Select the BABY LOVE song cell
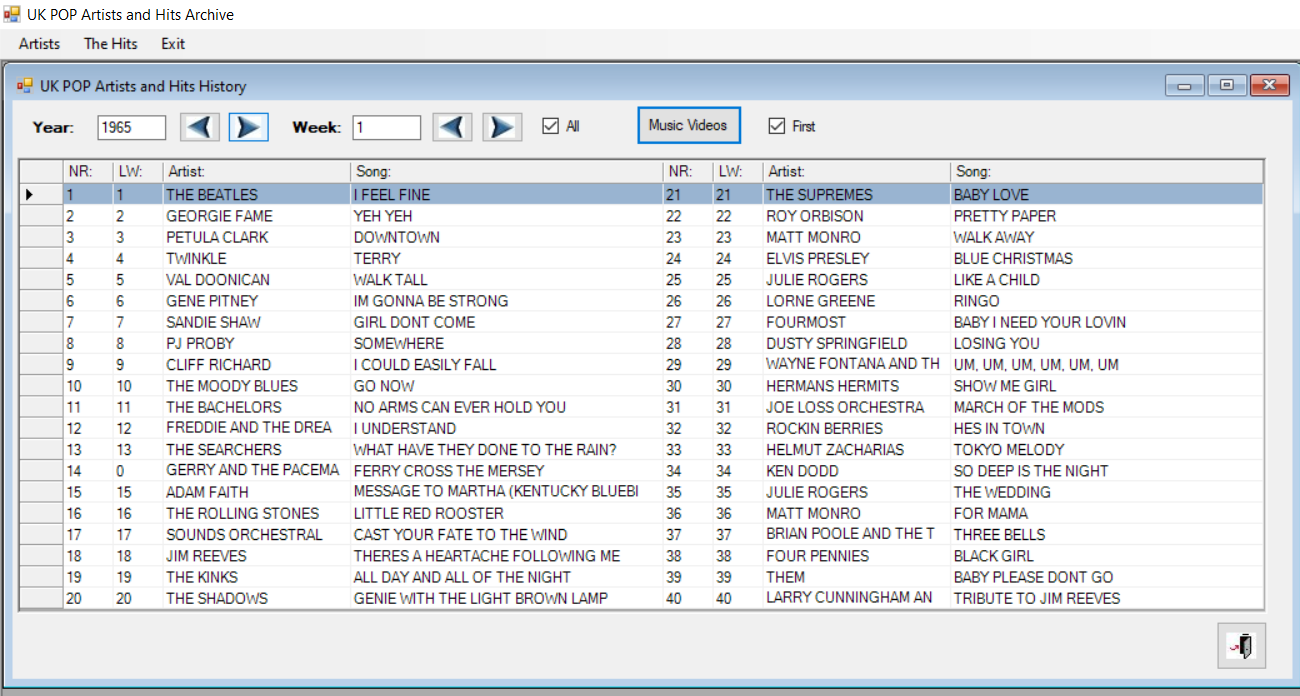Viewport: 1300px width, 696px height. point(1107,195)
